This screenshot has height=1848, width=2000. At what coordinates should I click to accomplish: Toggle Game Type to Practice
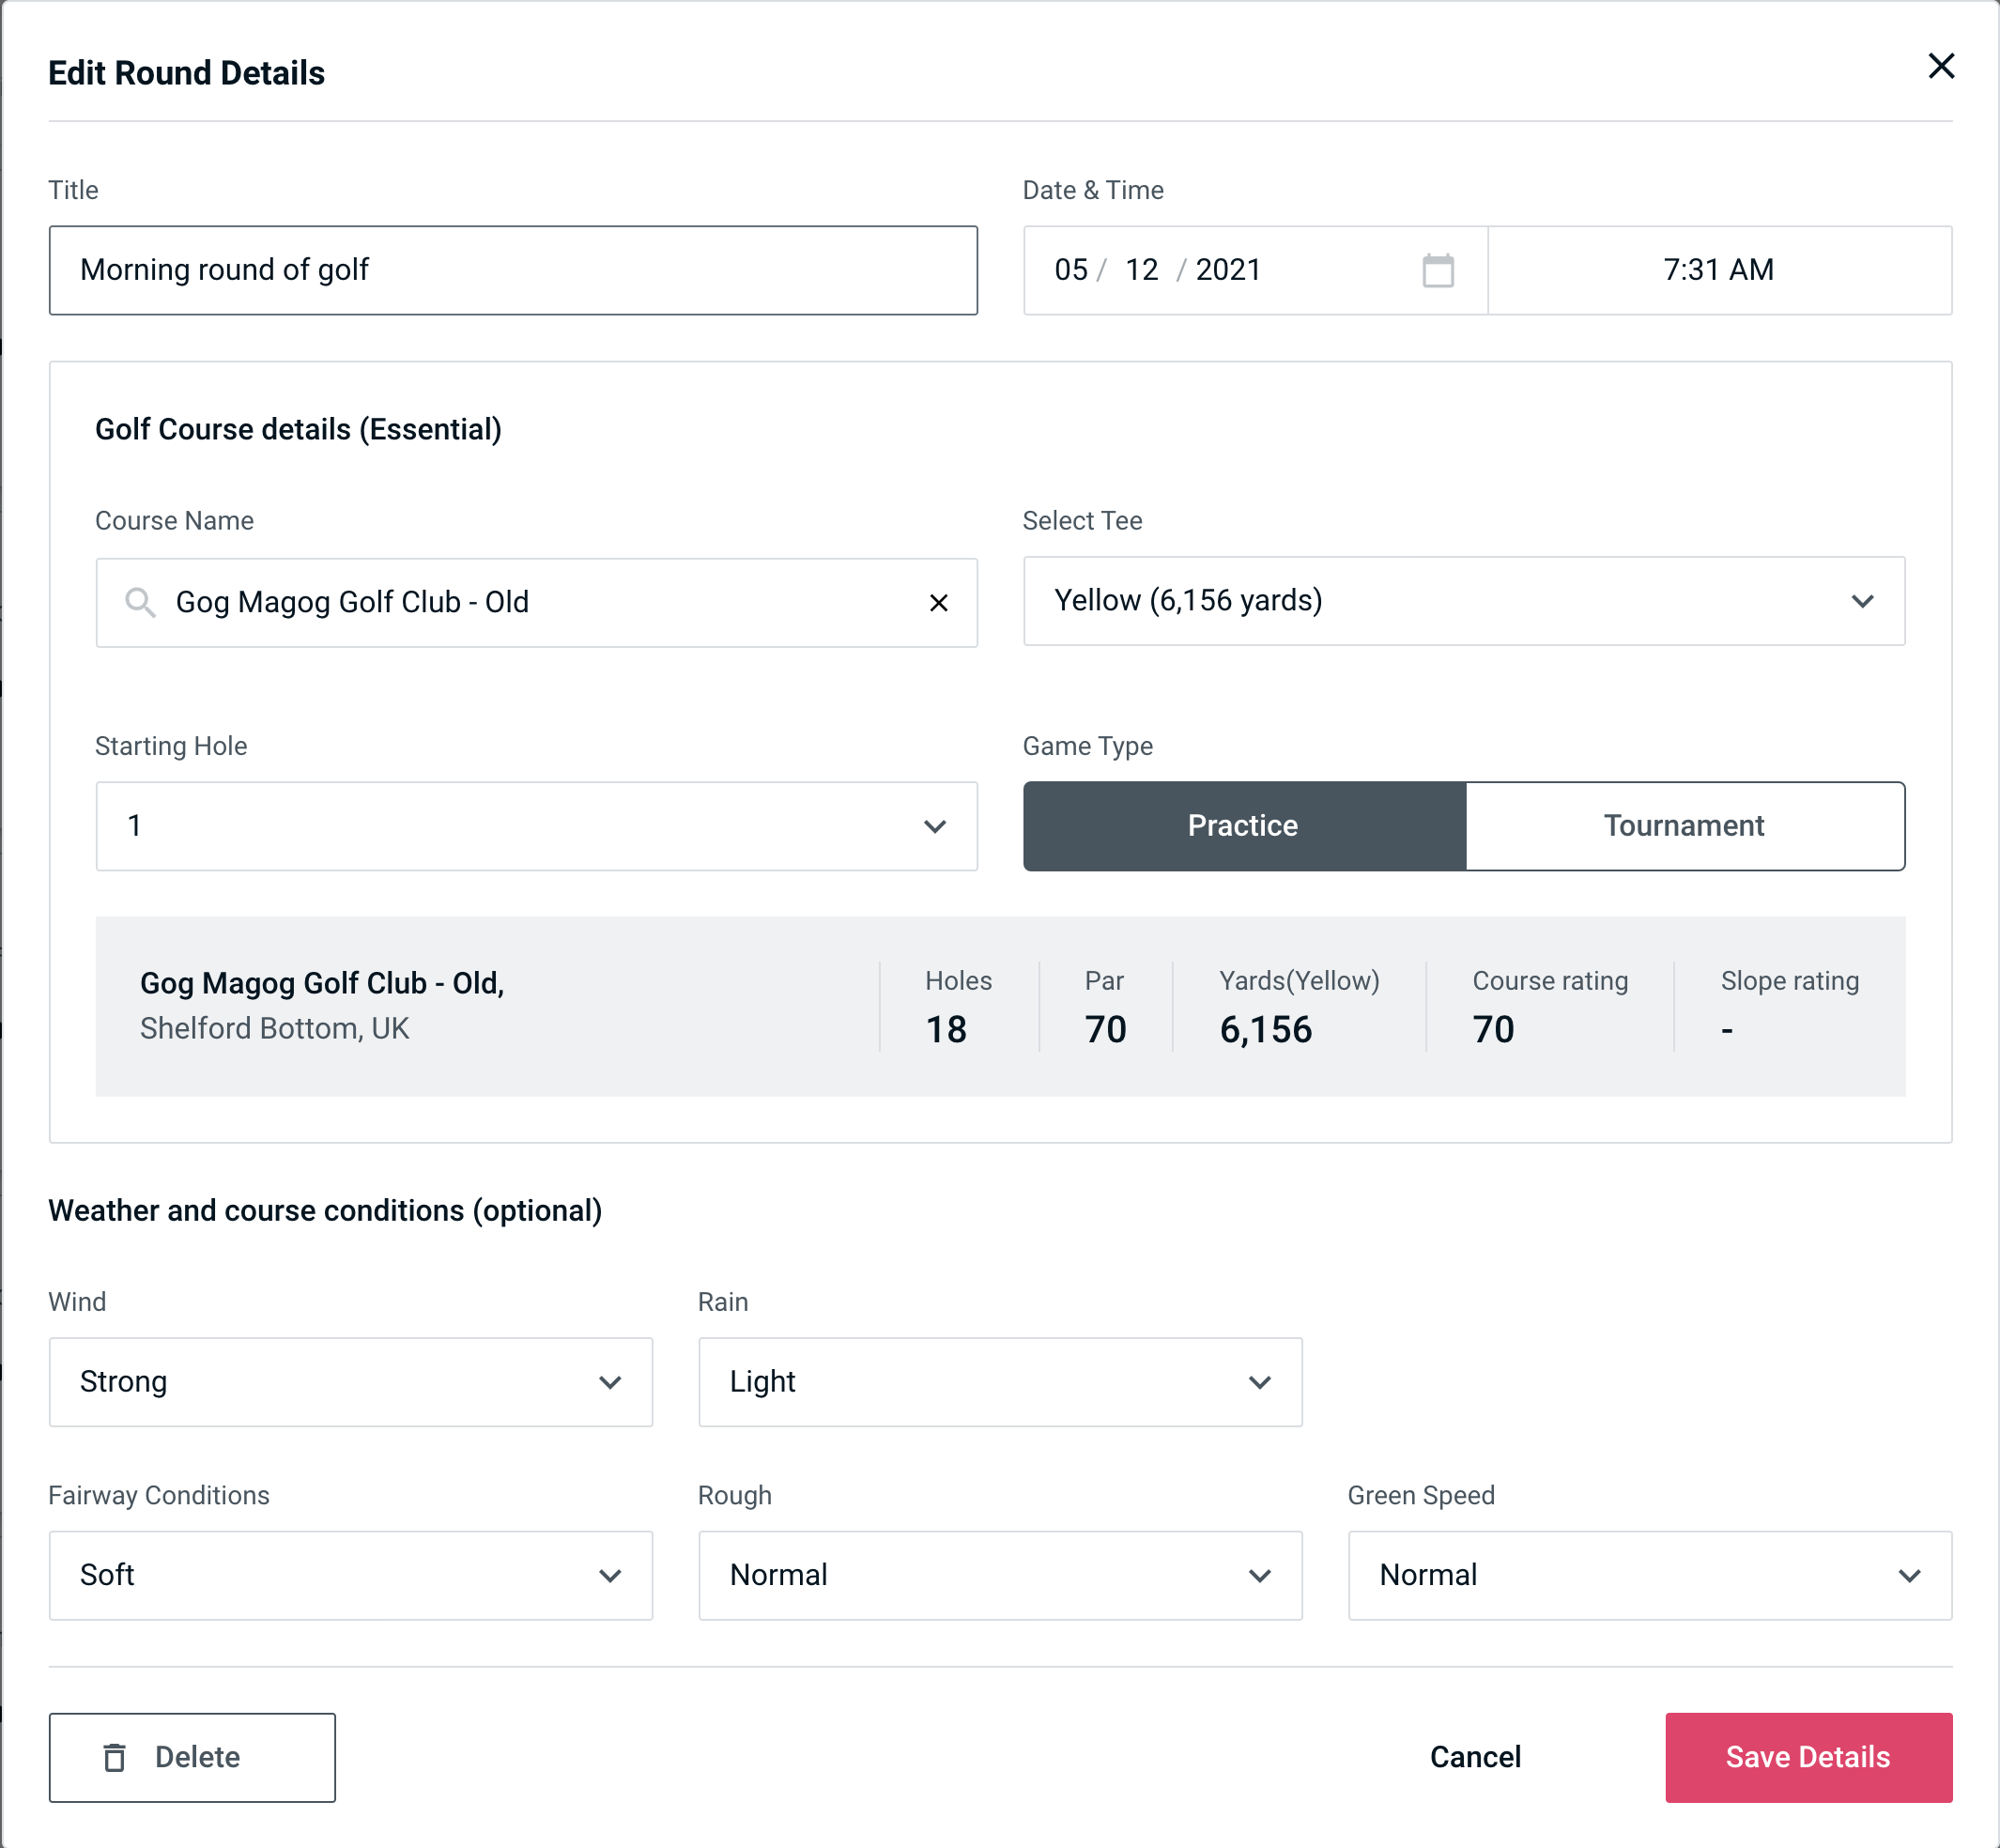(1242, 825)
